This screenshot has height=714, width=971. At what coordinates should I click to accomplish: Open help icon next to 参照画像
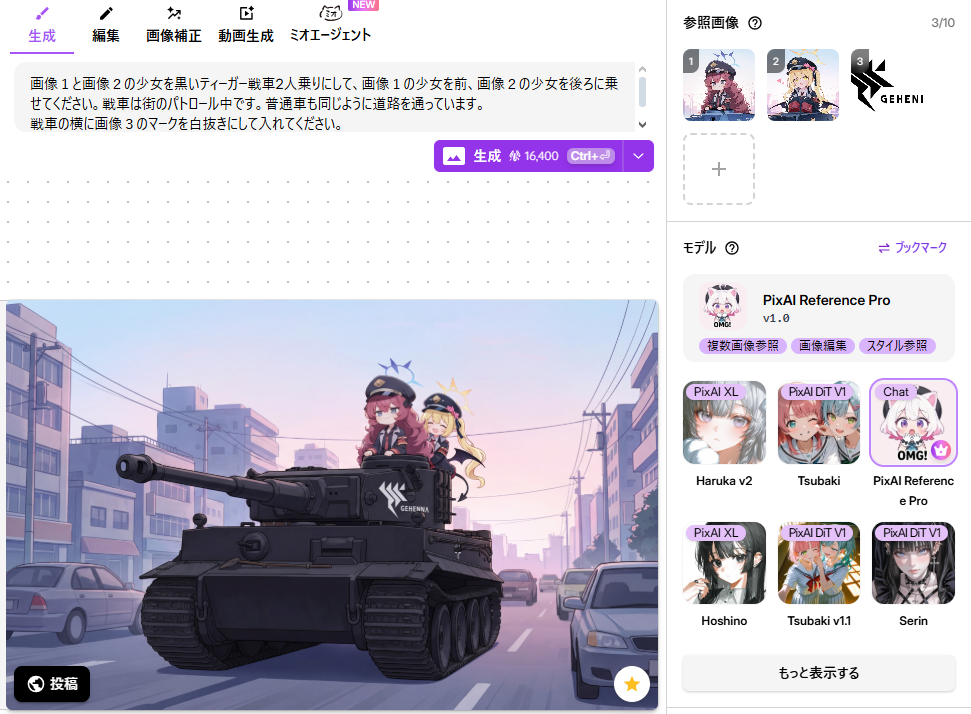click(x=755, y=23)
